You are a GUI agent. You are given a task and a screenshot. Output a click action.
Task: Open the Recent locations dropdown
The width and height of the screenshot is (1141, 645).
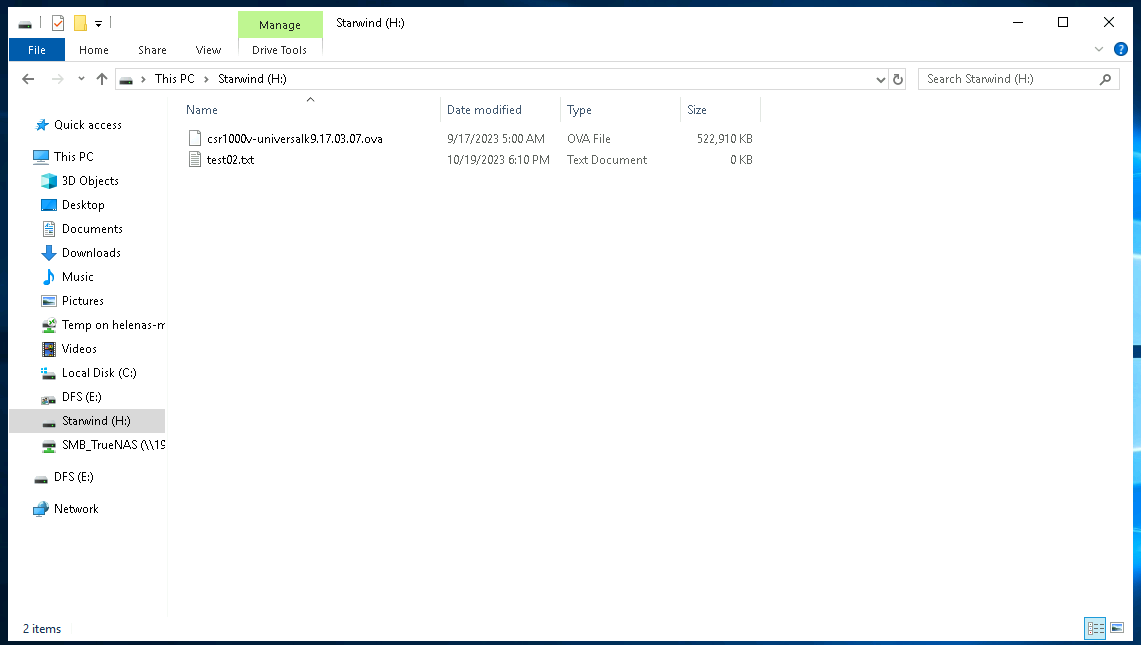coord(80,80)
